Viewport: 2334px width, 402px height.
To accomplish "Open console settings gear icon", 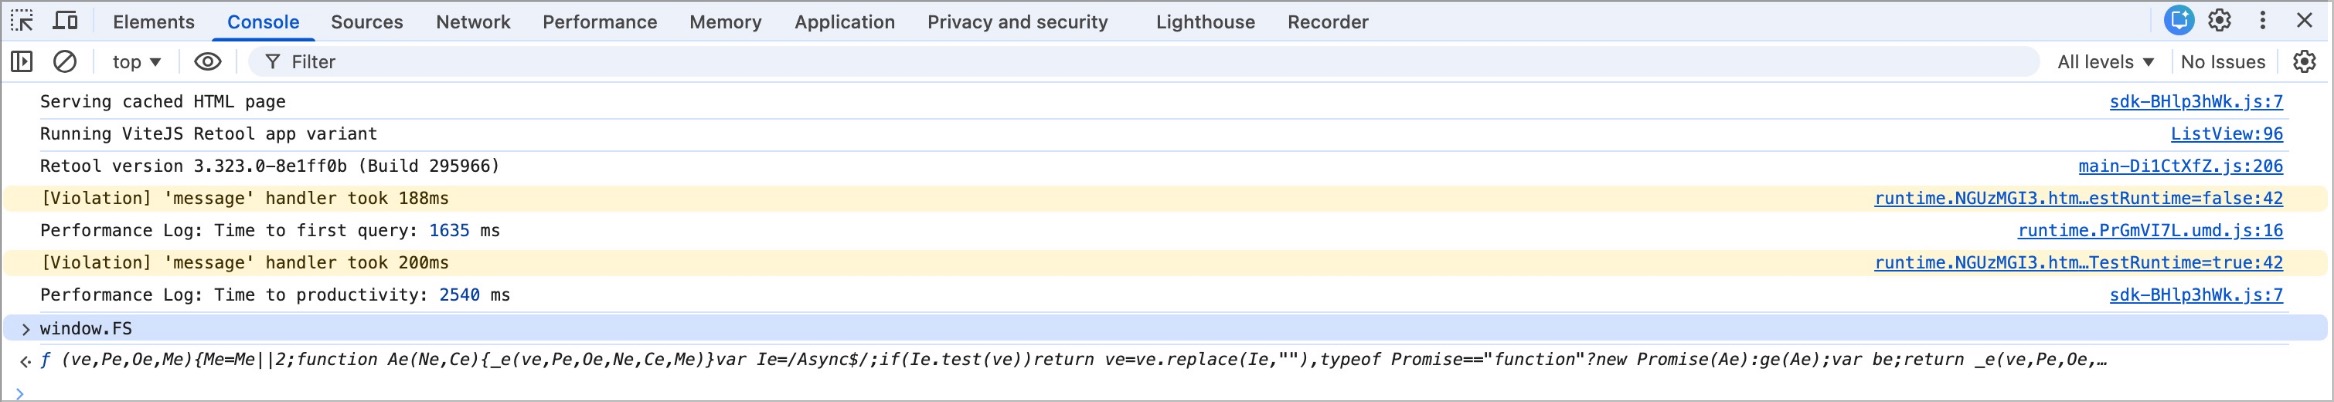I will click(2304, 62).
